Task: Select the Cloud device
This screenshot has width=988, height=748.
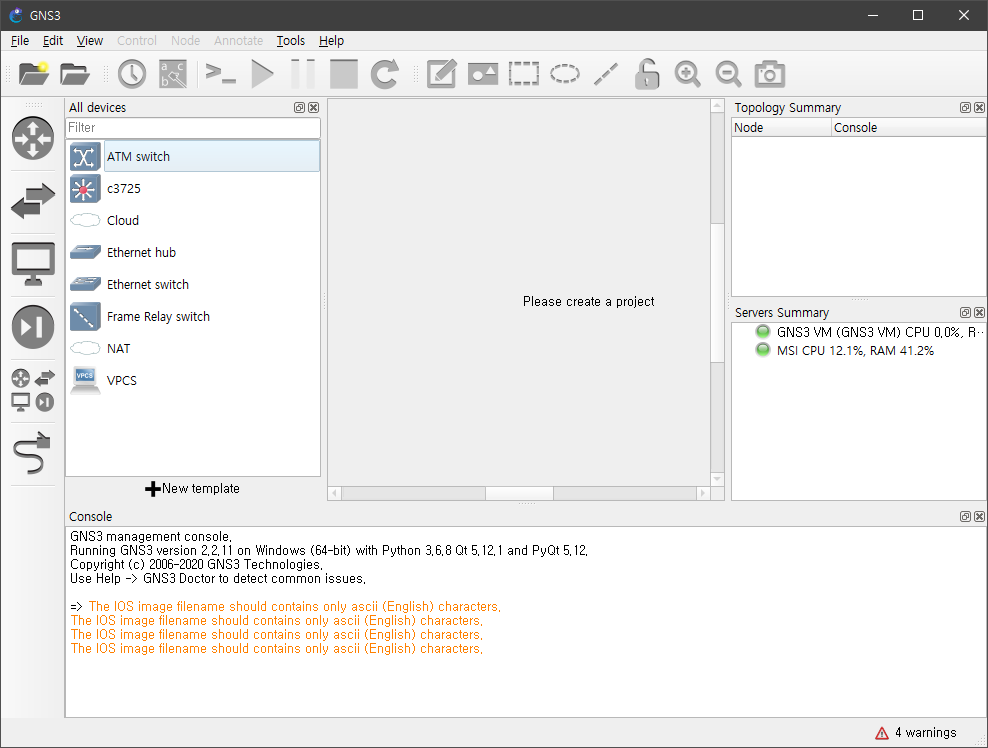Action: pos(193,221)
